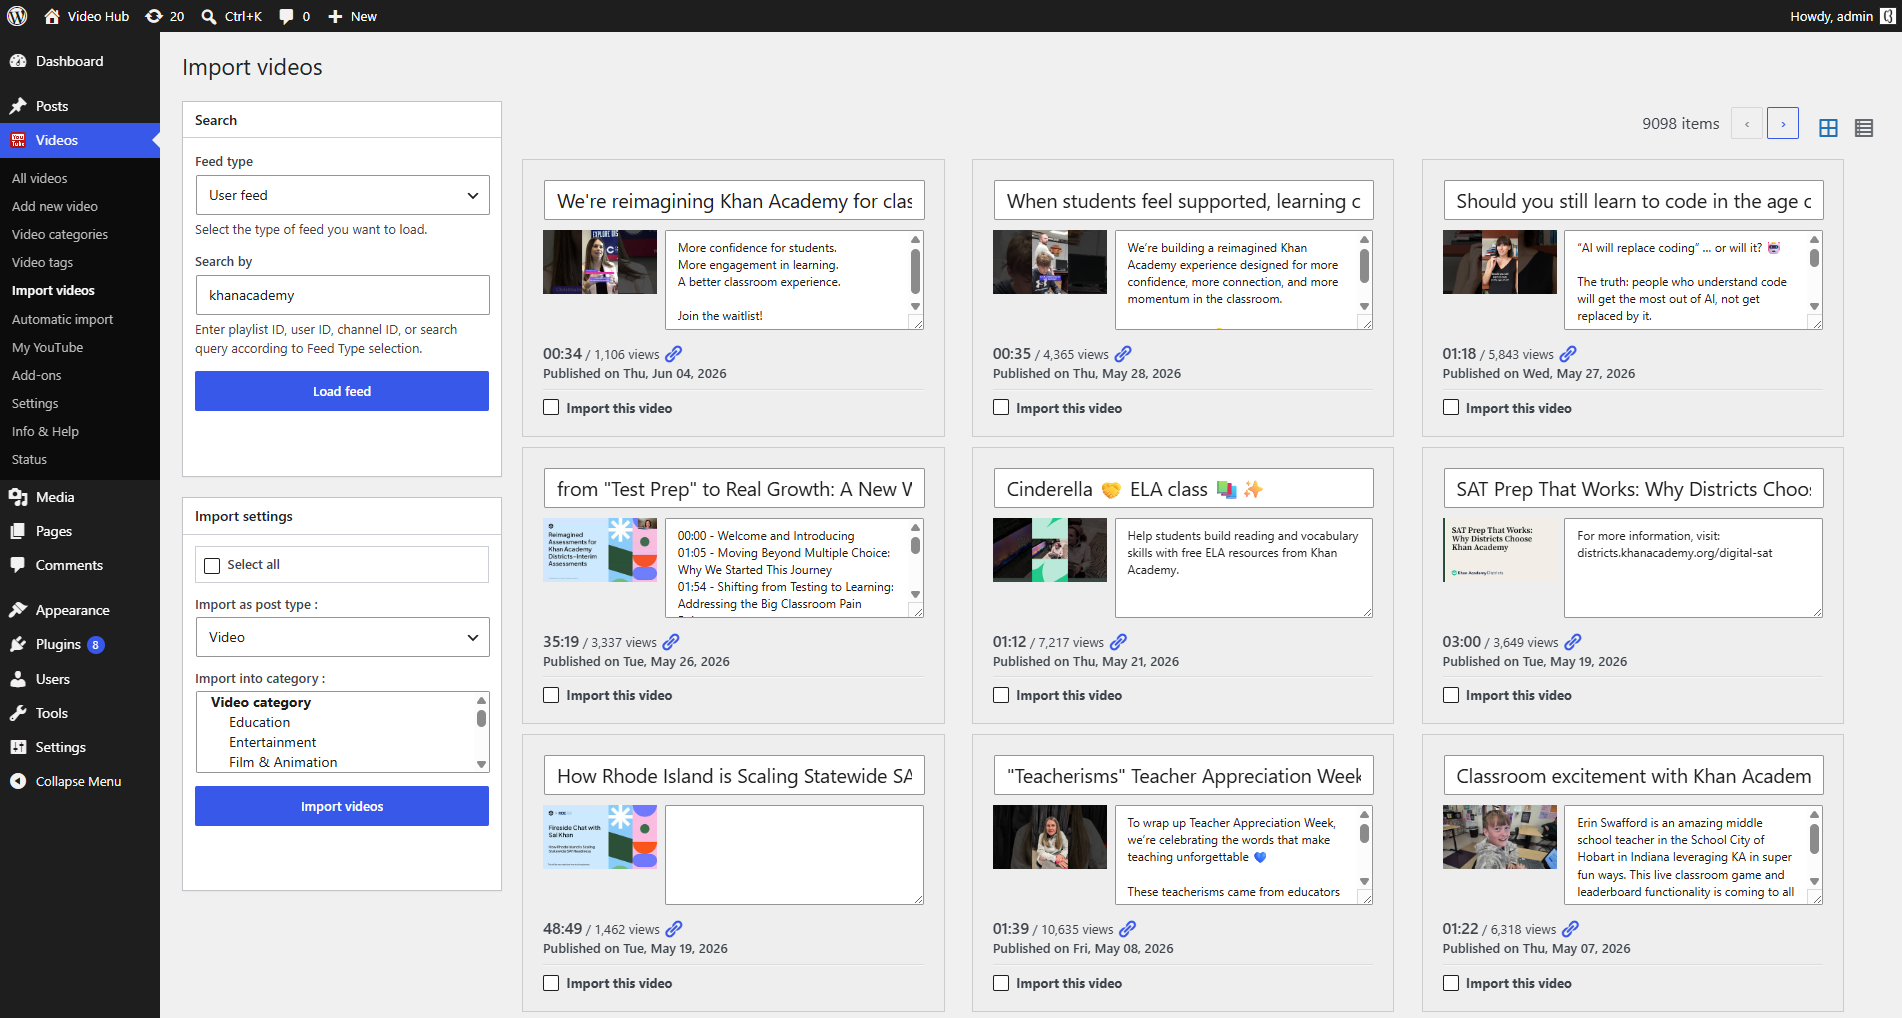Open link icon for the 5,843 views video
The image size is (1902, 1018).
(1568, 354)
